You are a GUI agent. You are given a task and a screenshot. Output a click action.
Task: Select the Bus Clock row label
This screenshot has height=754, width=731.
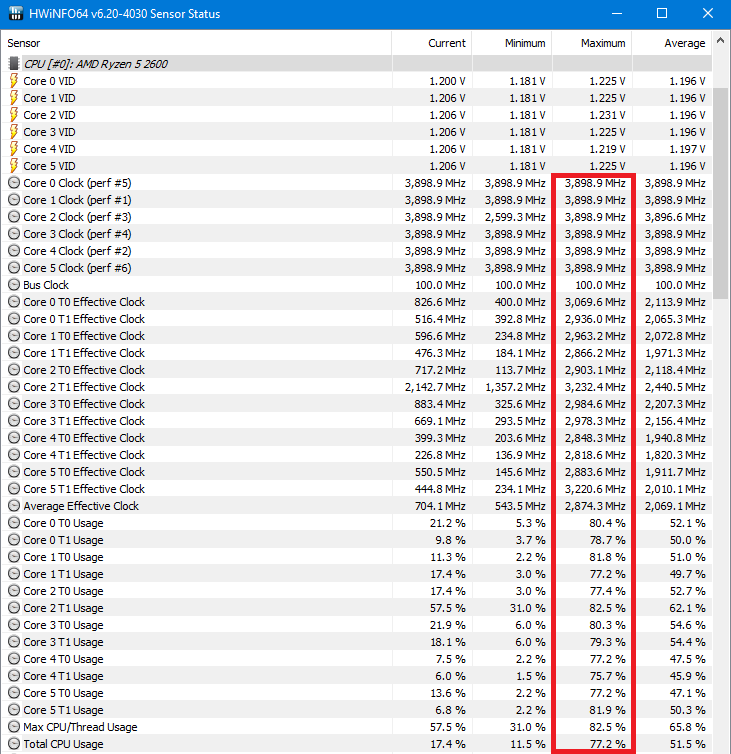click(x=46, y=285)
